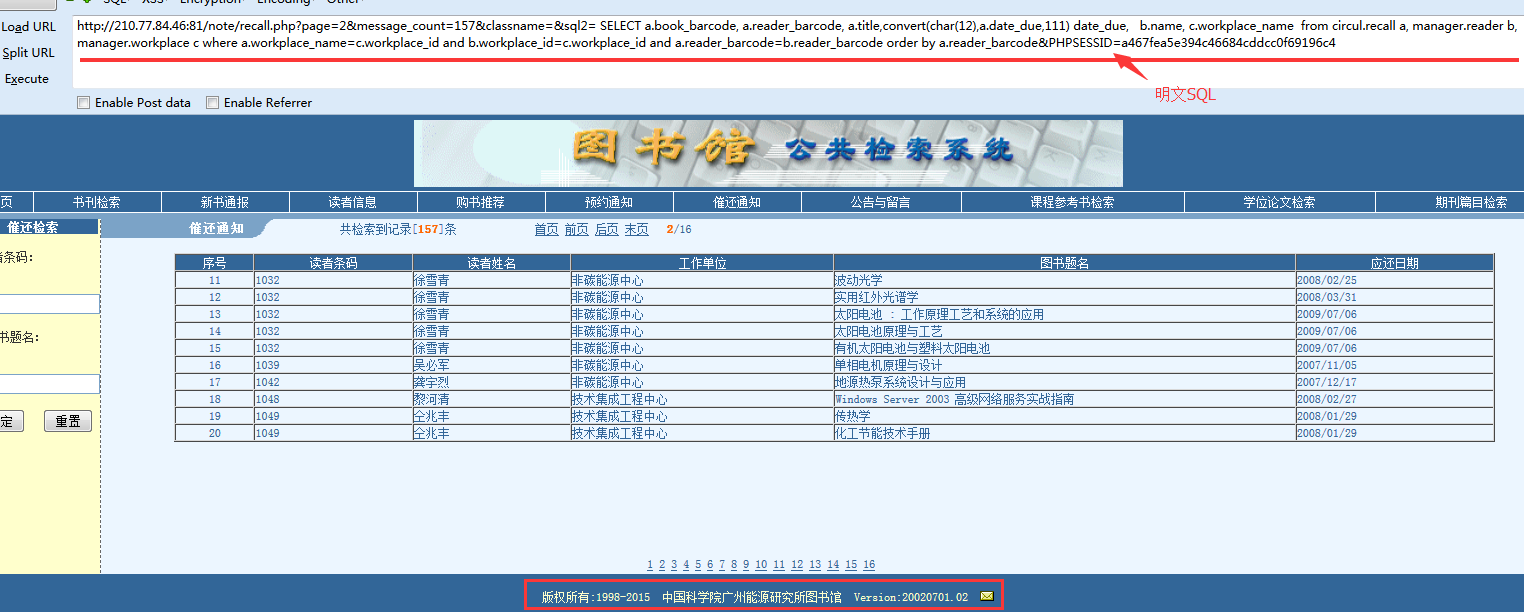Go to 末页 last page link
Screen dimensions: 1524x612
click(x=636, y=230)
